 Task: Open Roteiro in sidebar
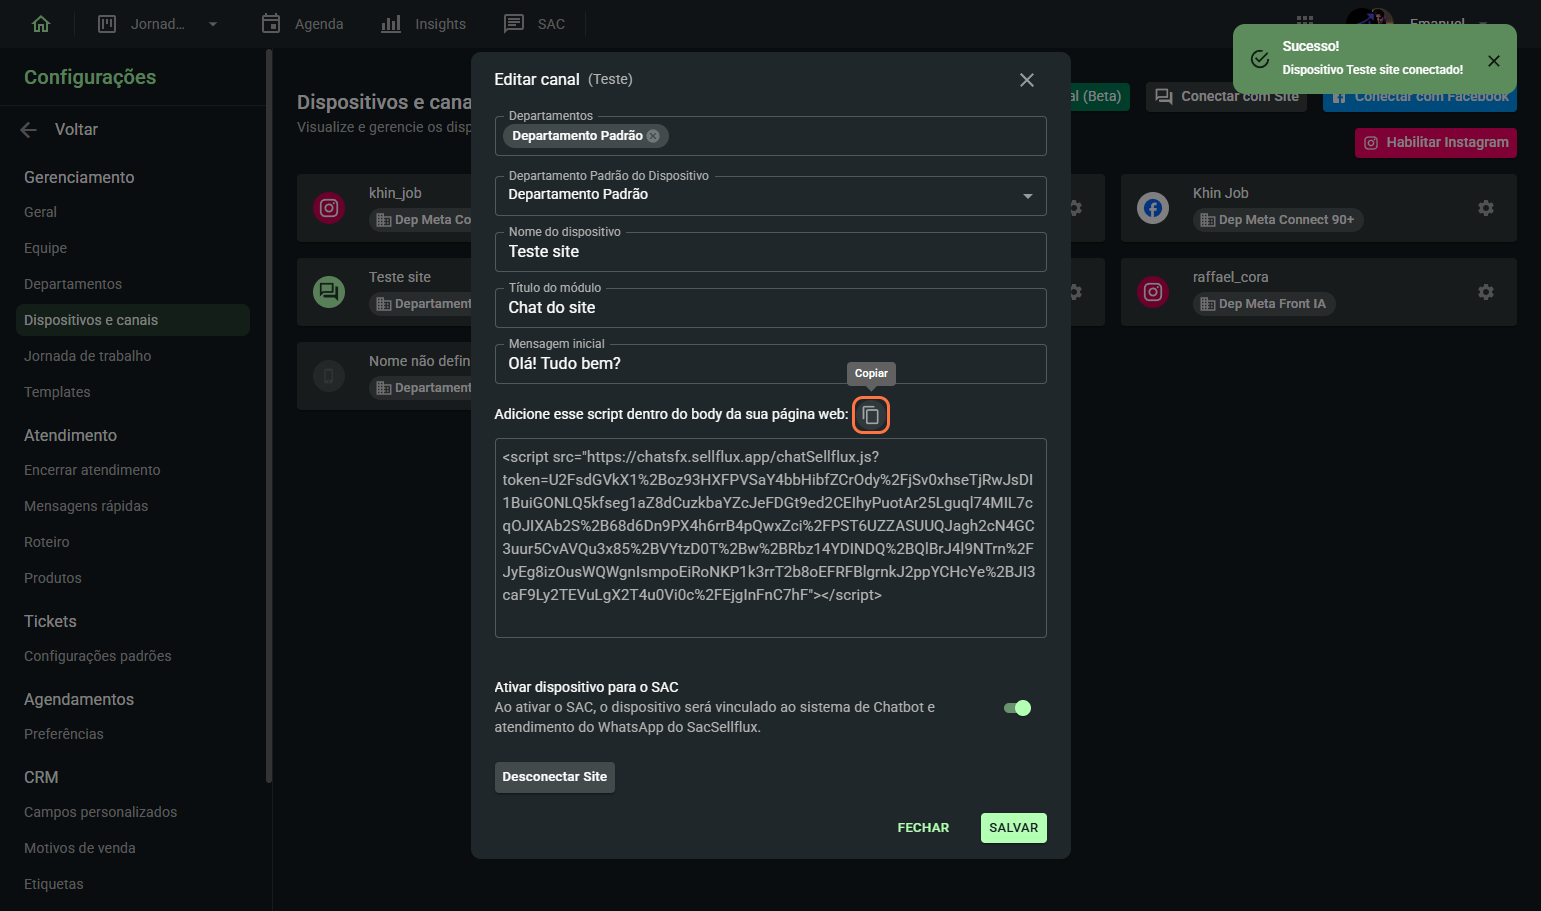[x=47, y=542]
